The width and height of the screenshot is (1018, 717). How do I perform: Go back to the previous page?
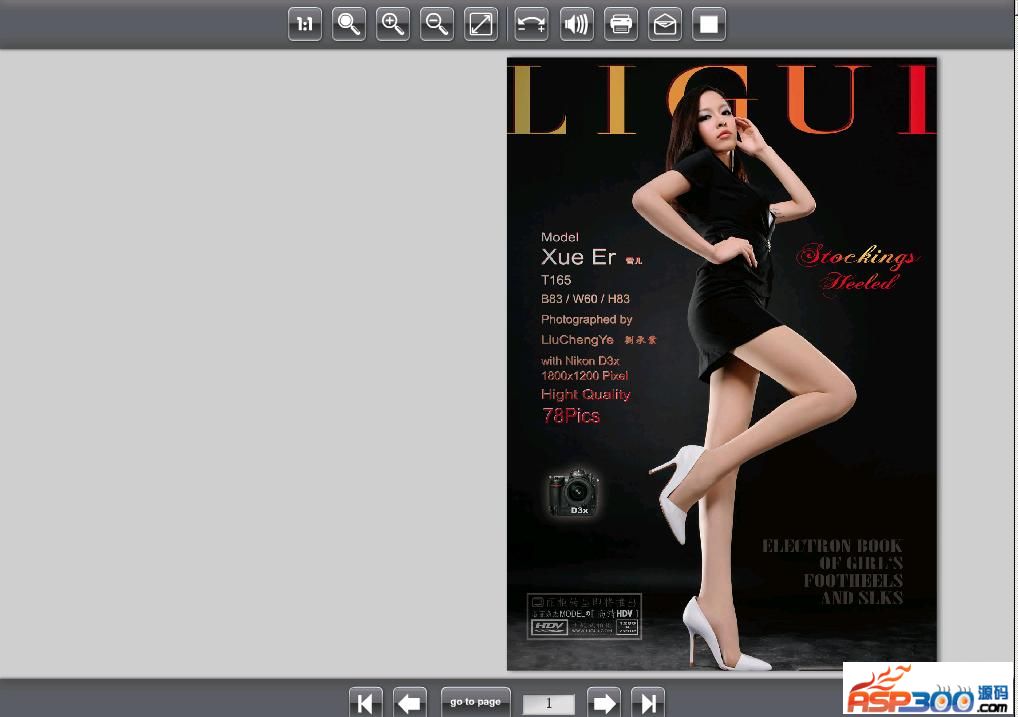[x=410, y=703]
